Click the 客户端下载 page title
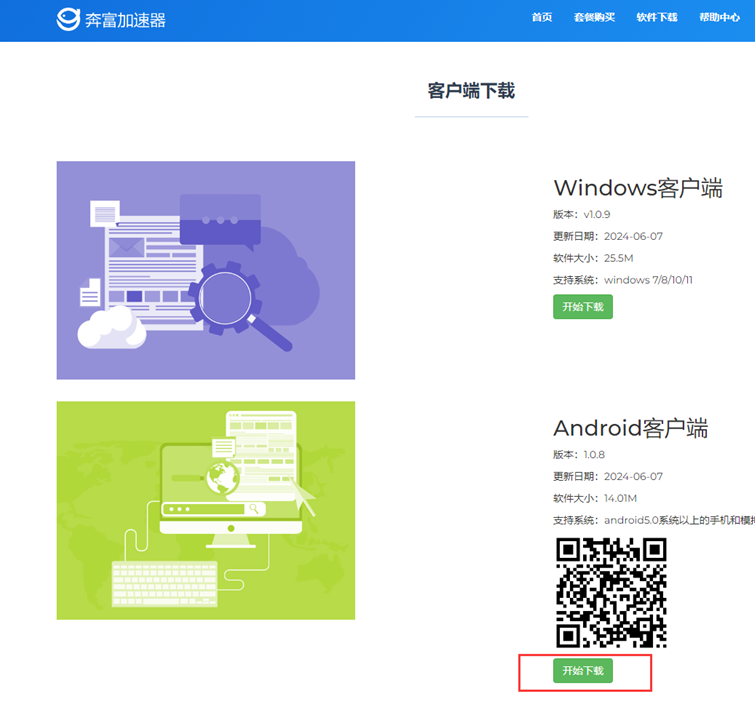The width and height of the screenshot is (755, 711). [471, 90]
